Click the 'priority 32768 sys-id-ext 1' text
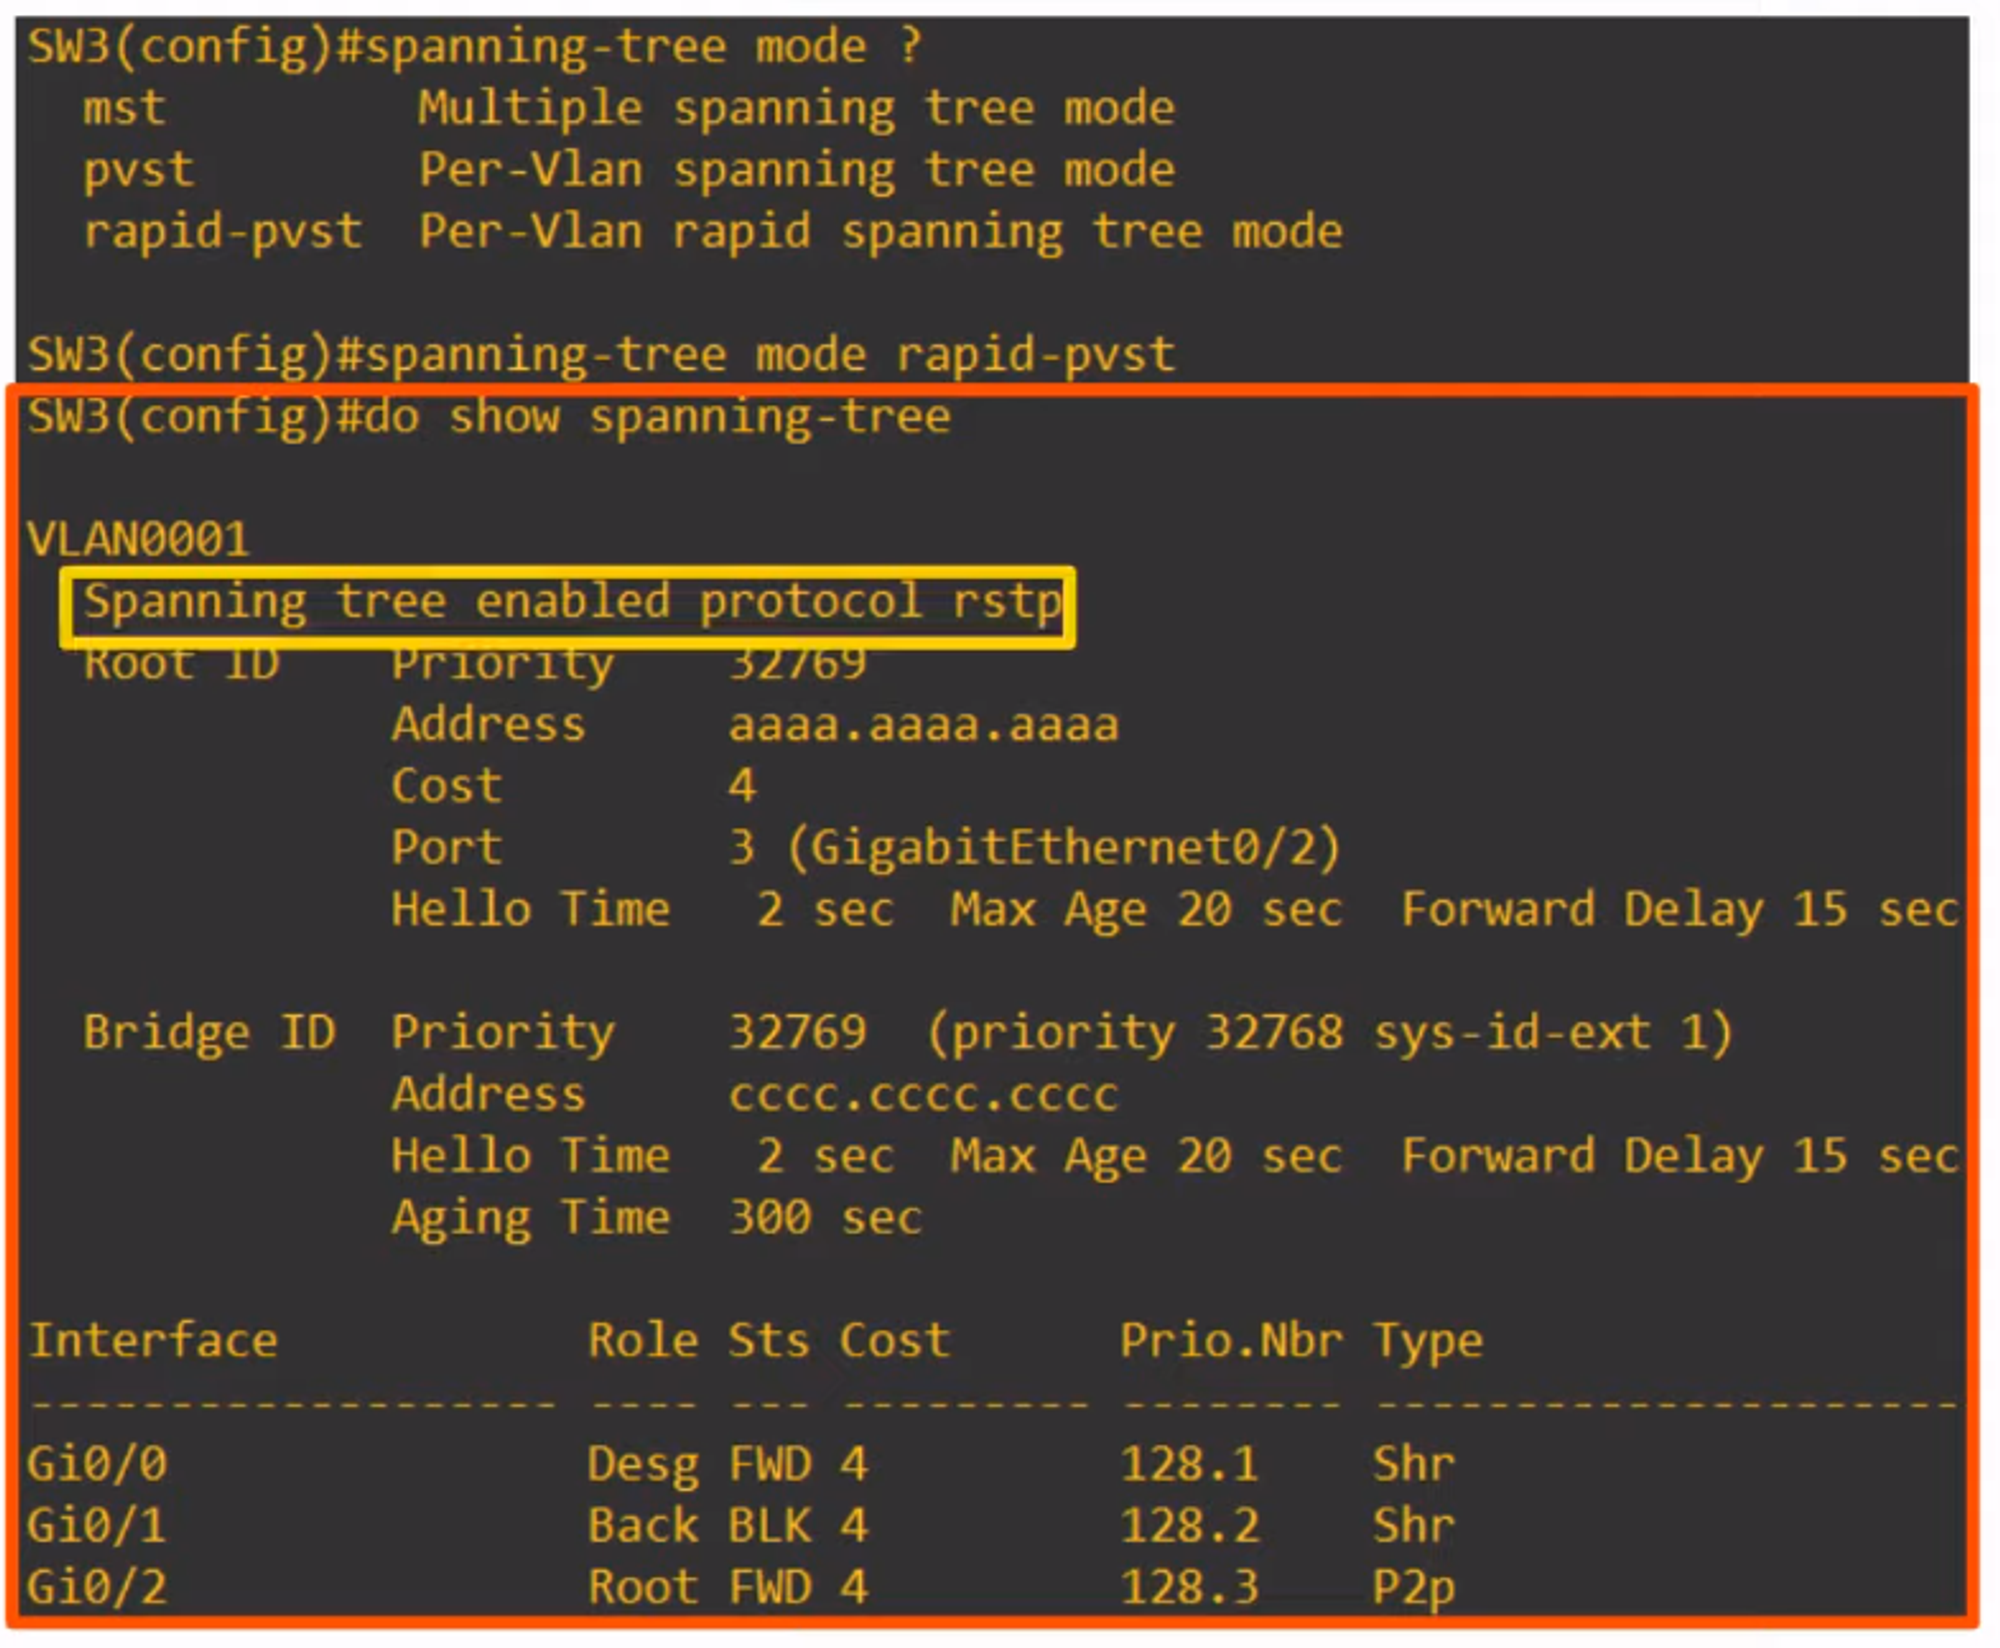This screenshot has width=2000, height=1648. (x=1330, y=1033)
